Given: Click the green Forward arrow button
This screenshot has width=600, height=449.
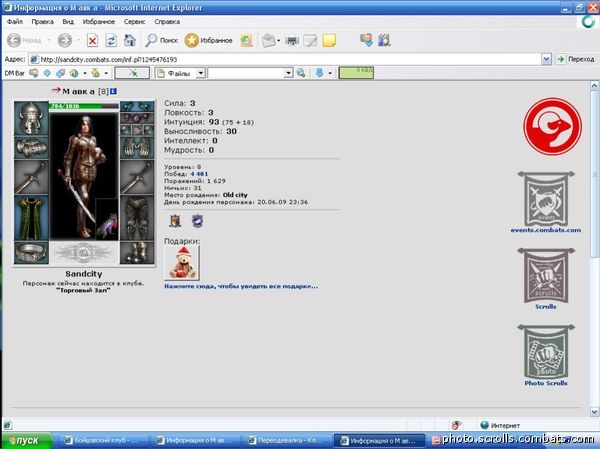Looking at the screenshot, I should point(65,40).
